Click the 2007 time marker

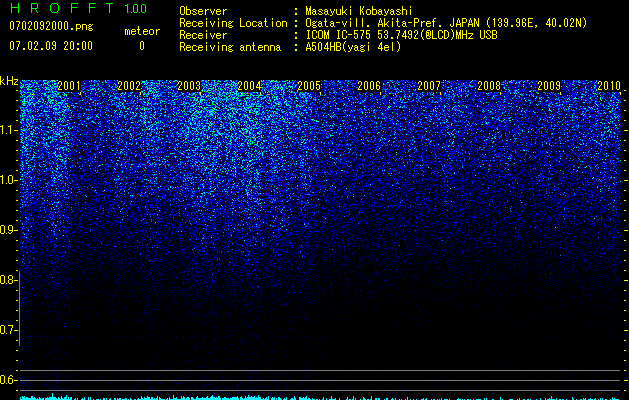coord(429,85)
